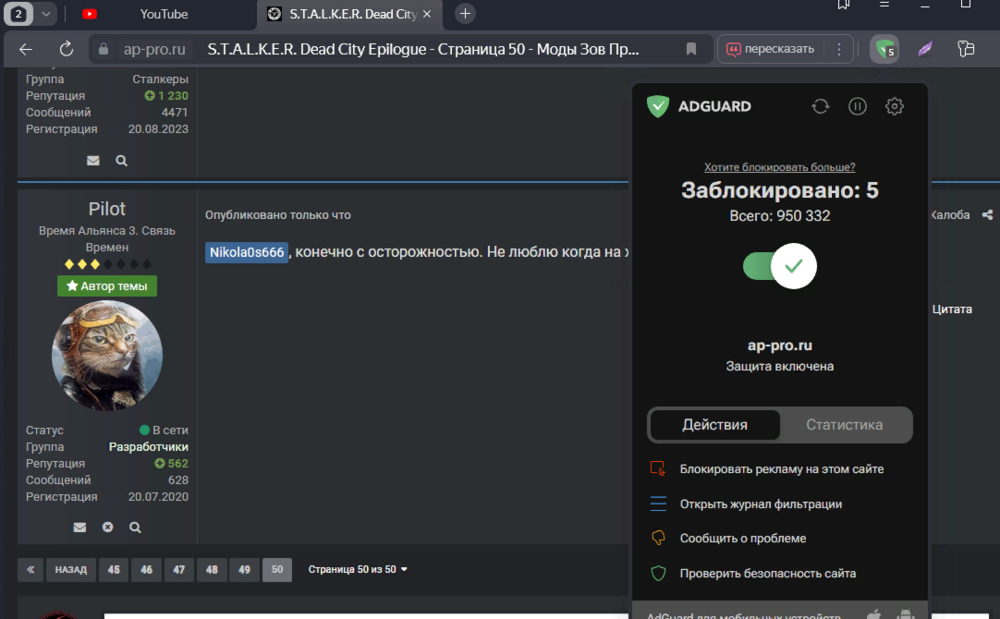Image resolution: width=1000 pixels, height=619 pixels.
Task: Select the "Действия" tab in AdGuard
Action: coord(714,425)
